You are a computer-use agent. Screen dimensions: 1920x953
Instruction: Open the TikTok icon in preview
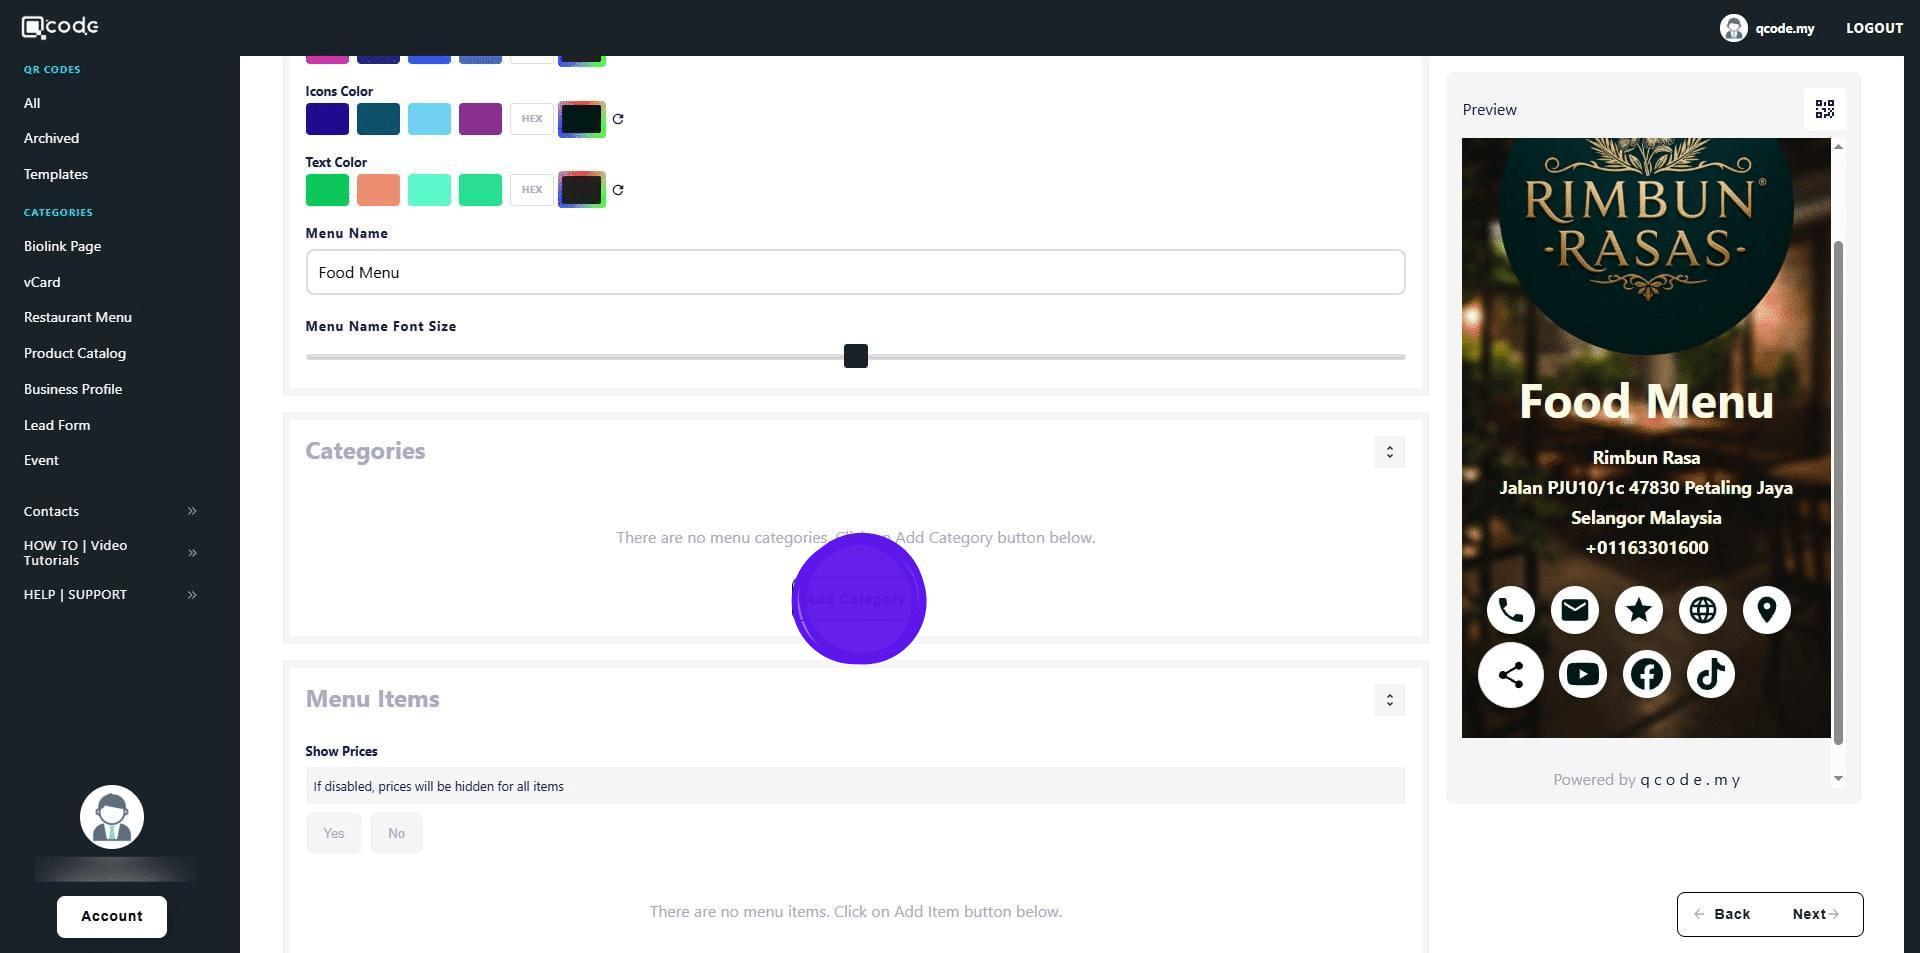coord(1710,675)
